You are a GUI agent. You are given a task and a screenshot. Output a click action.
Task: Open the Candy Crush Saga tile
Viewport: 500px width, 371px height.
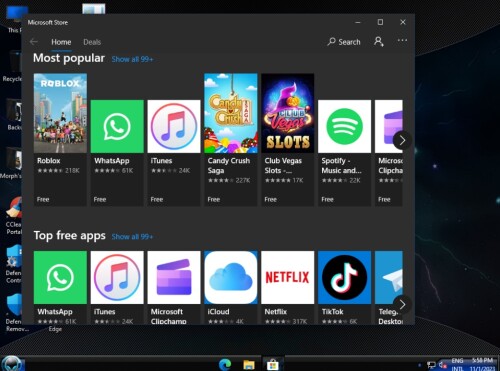pos(231,139)
